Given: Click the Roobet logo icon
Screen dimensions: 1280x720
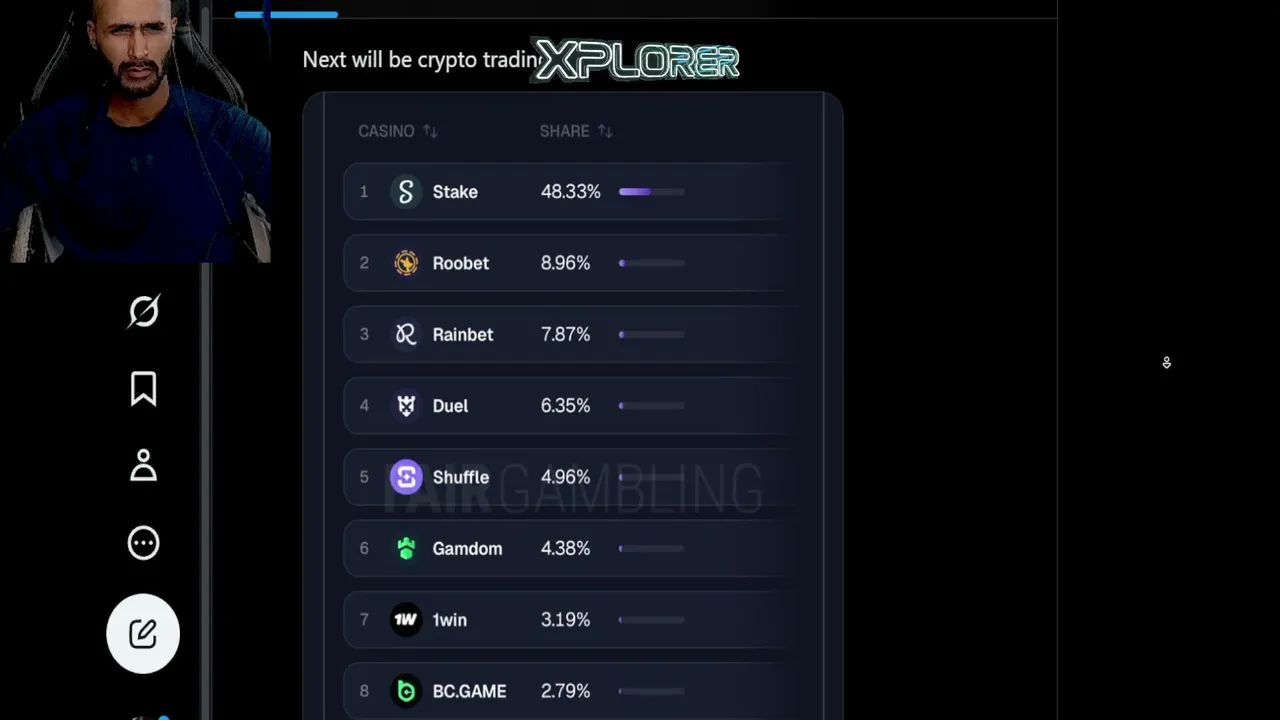Looking at the screenshot, I should [406, 263].
